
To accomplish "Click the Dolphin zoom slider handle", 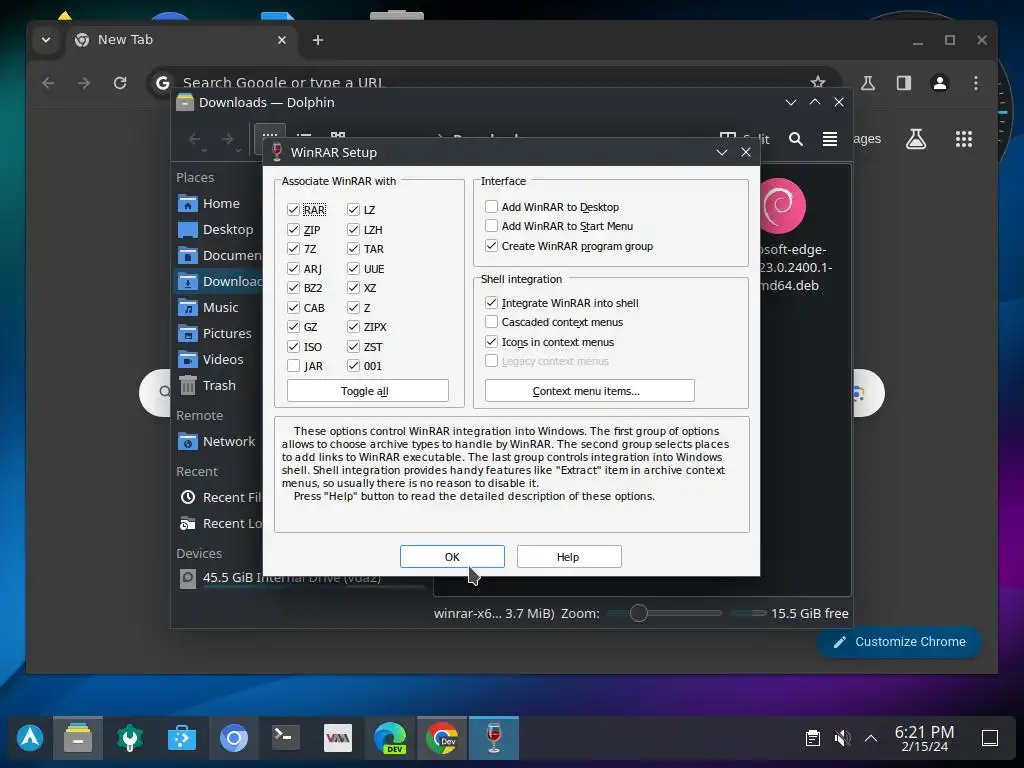I will point(639,613).
